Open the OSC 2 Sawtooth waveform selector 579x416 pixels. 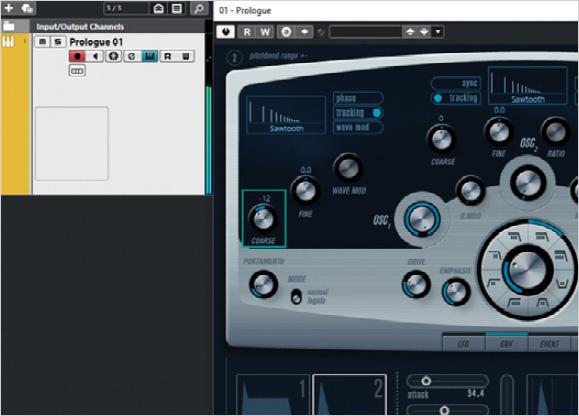pos(528,86)
